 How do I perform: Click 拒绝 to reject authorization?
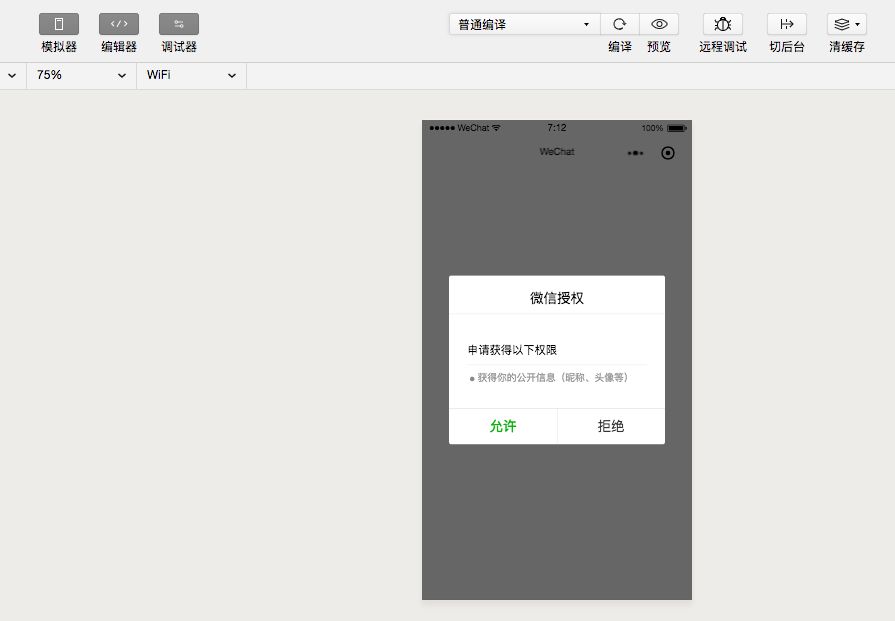611,426
